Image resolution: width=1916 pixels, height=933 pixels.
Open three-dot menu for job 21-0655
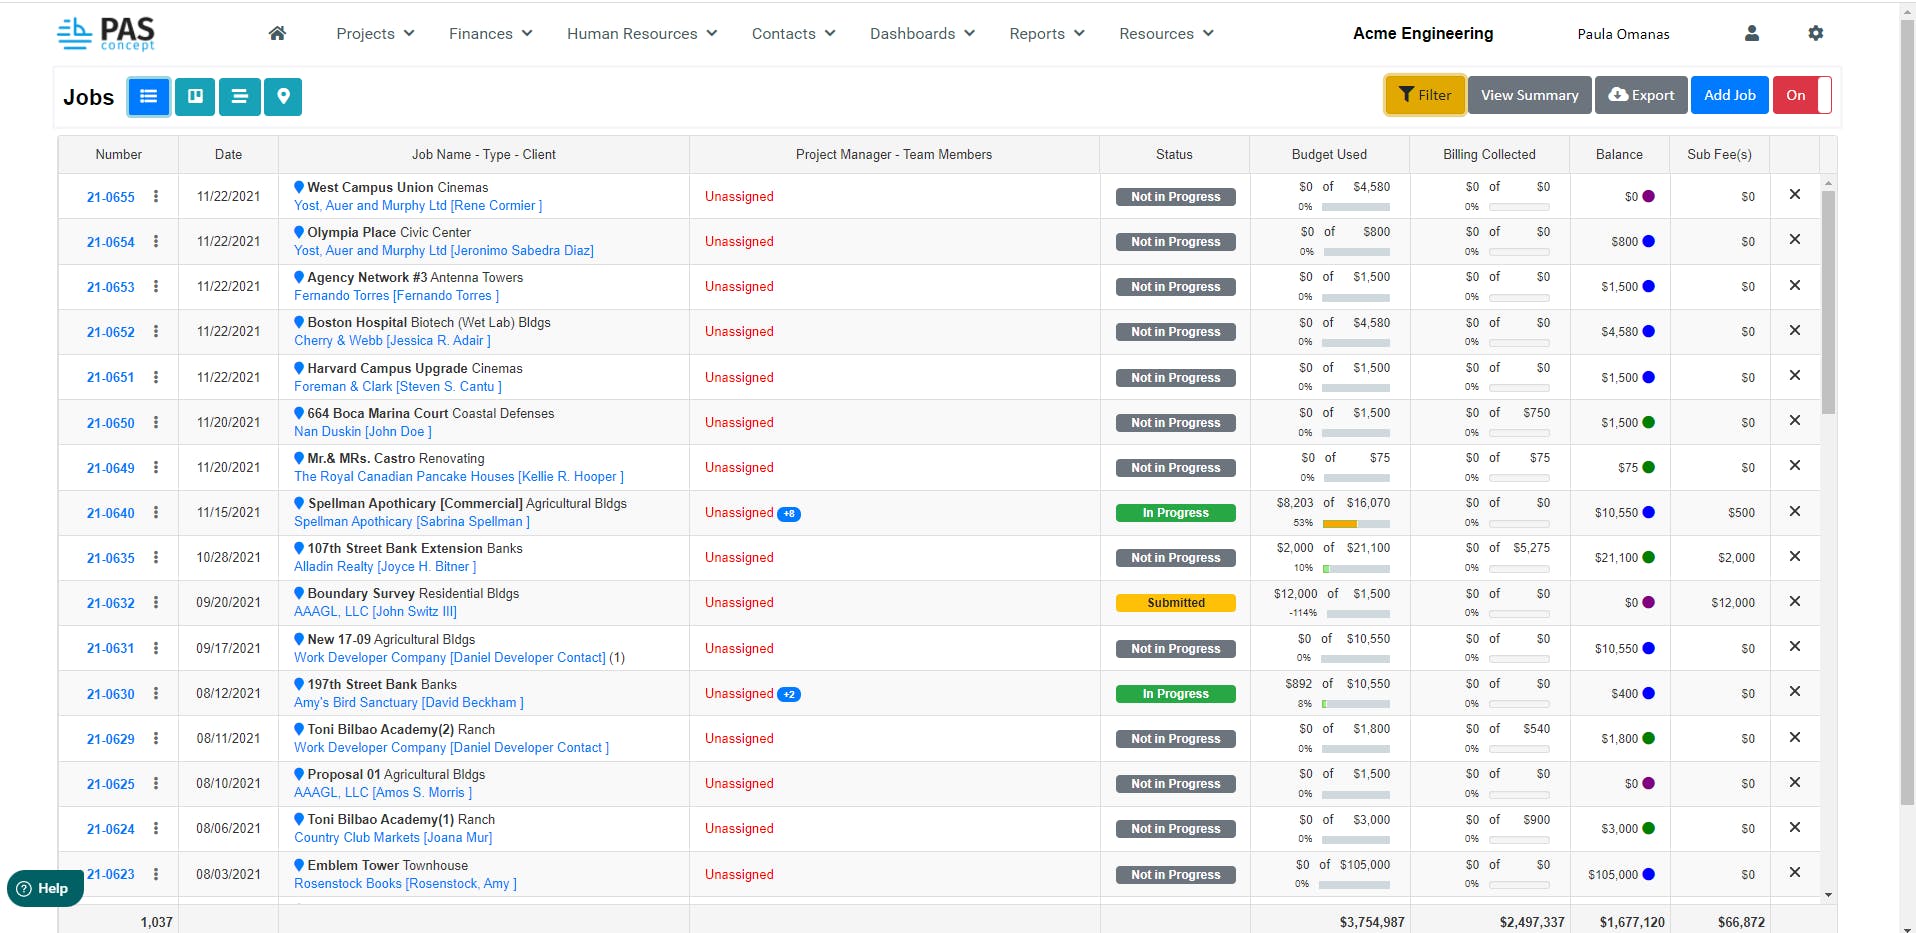(x=155, y=196)
